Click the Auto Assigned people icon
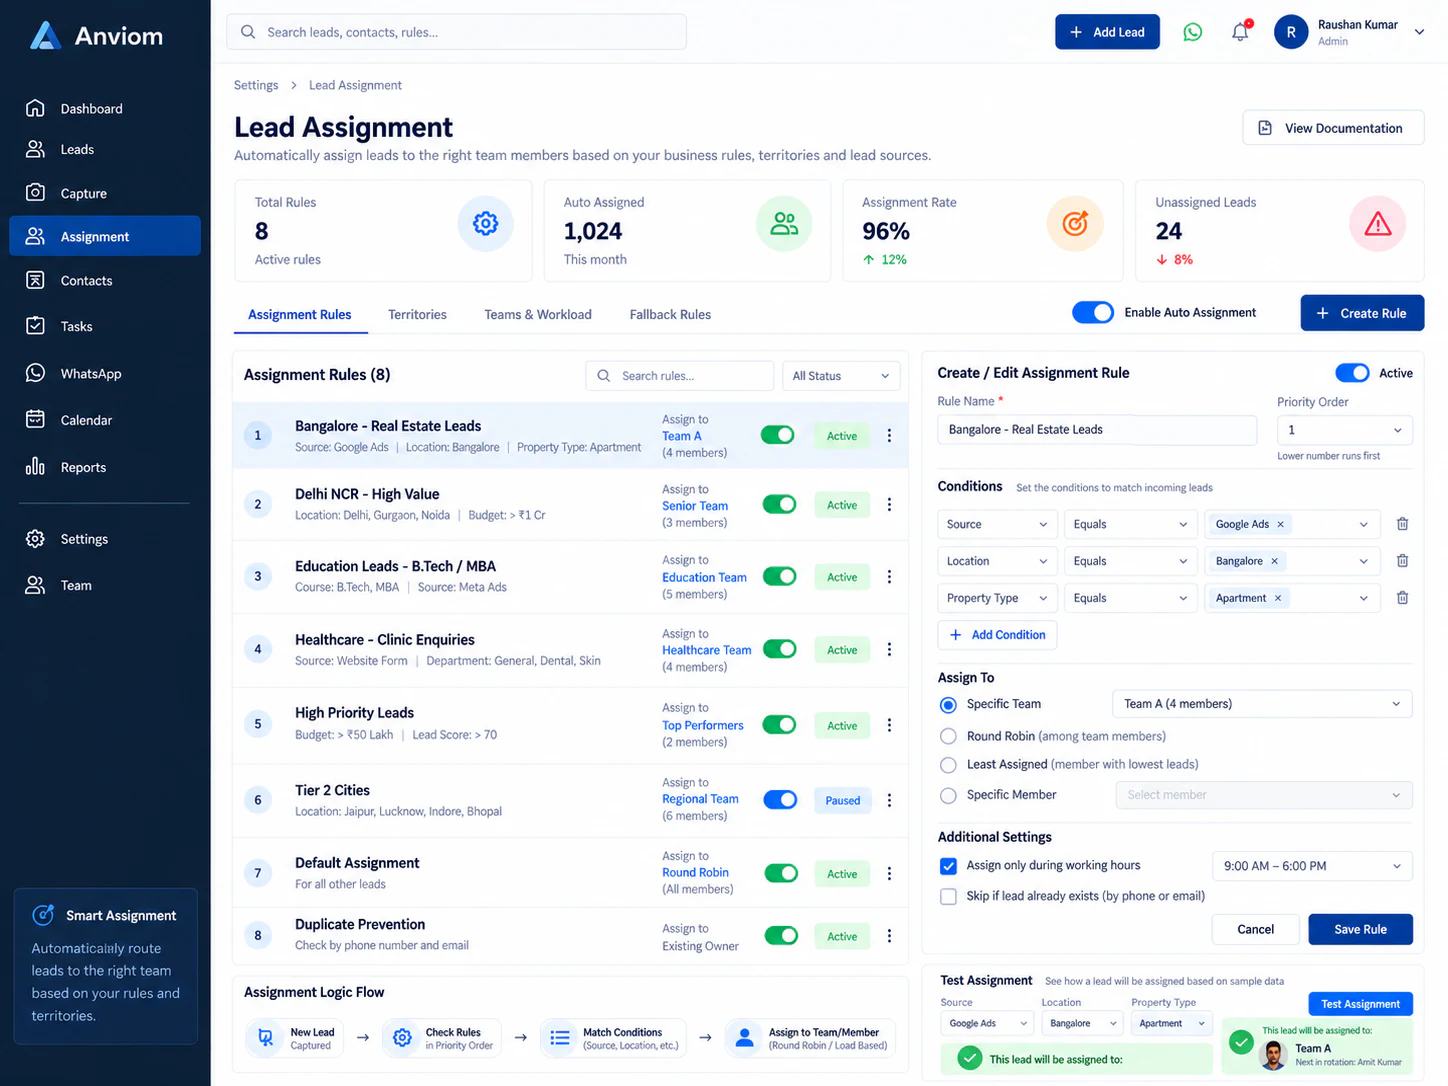The height and width of the screenshot is (1086, 1448). coord(784,223)
